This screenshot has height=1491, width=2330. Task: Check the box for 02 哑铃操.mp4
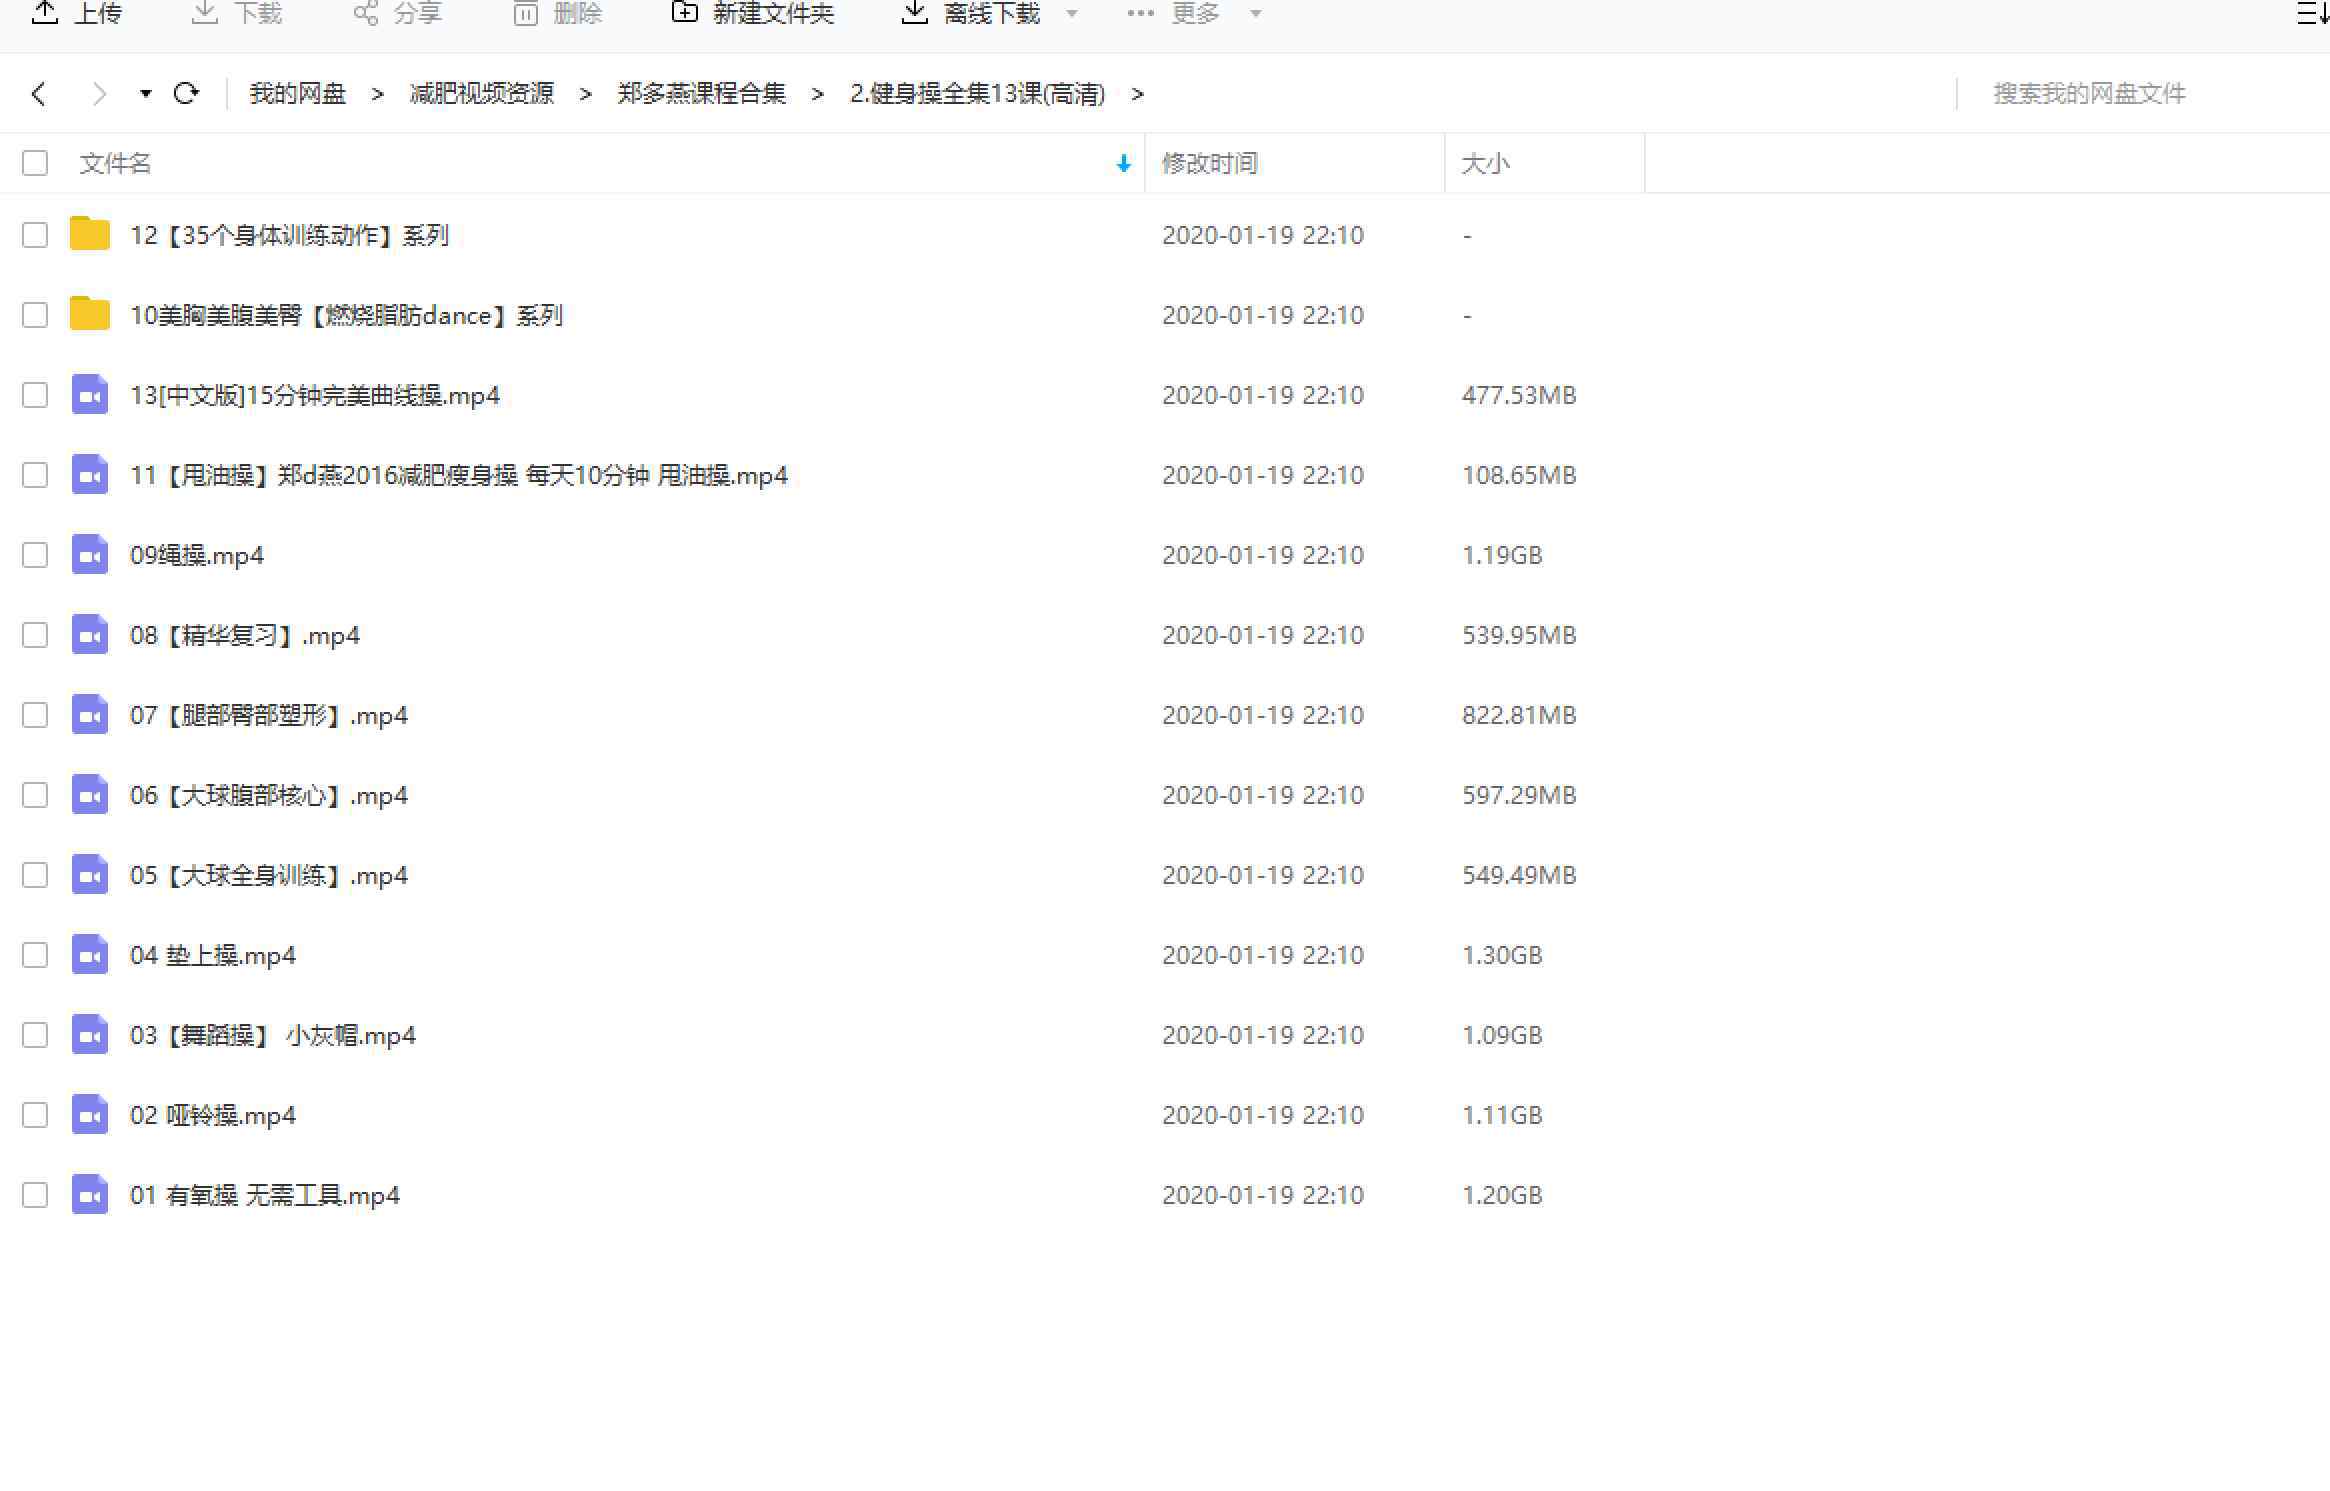[x=35, y=1115]
